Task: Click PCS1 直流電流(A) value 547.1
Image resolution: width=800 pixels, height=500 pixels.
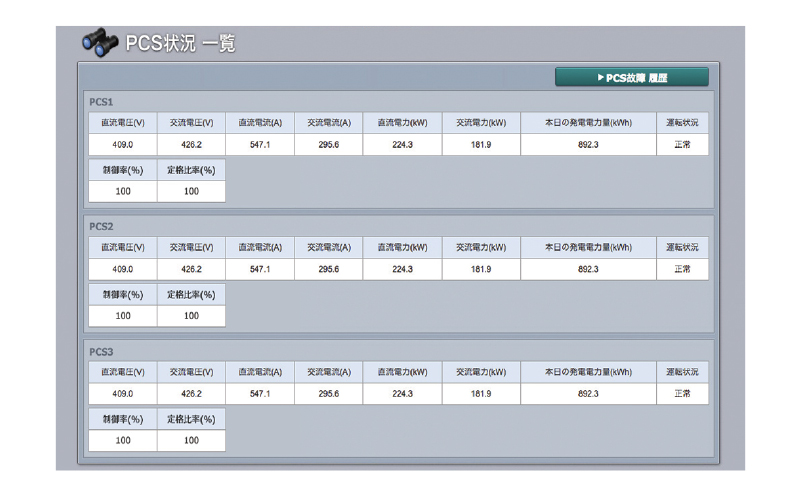Action: [260, 145]
